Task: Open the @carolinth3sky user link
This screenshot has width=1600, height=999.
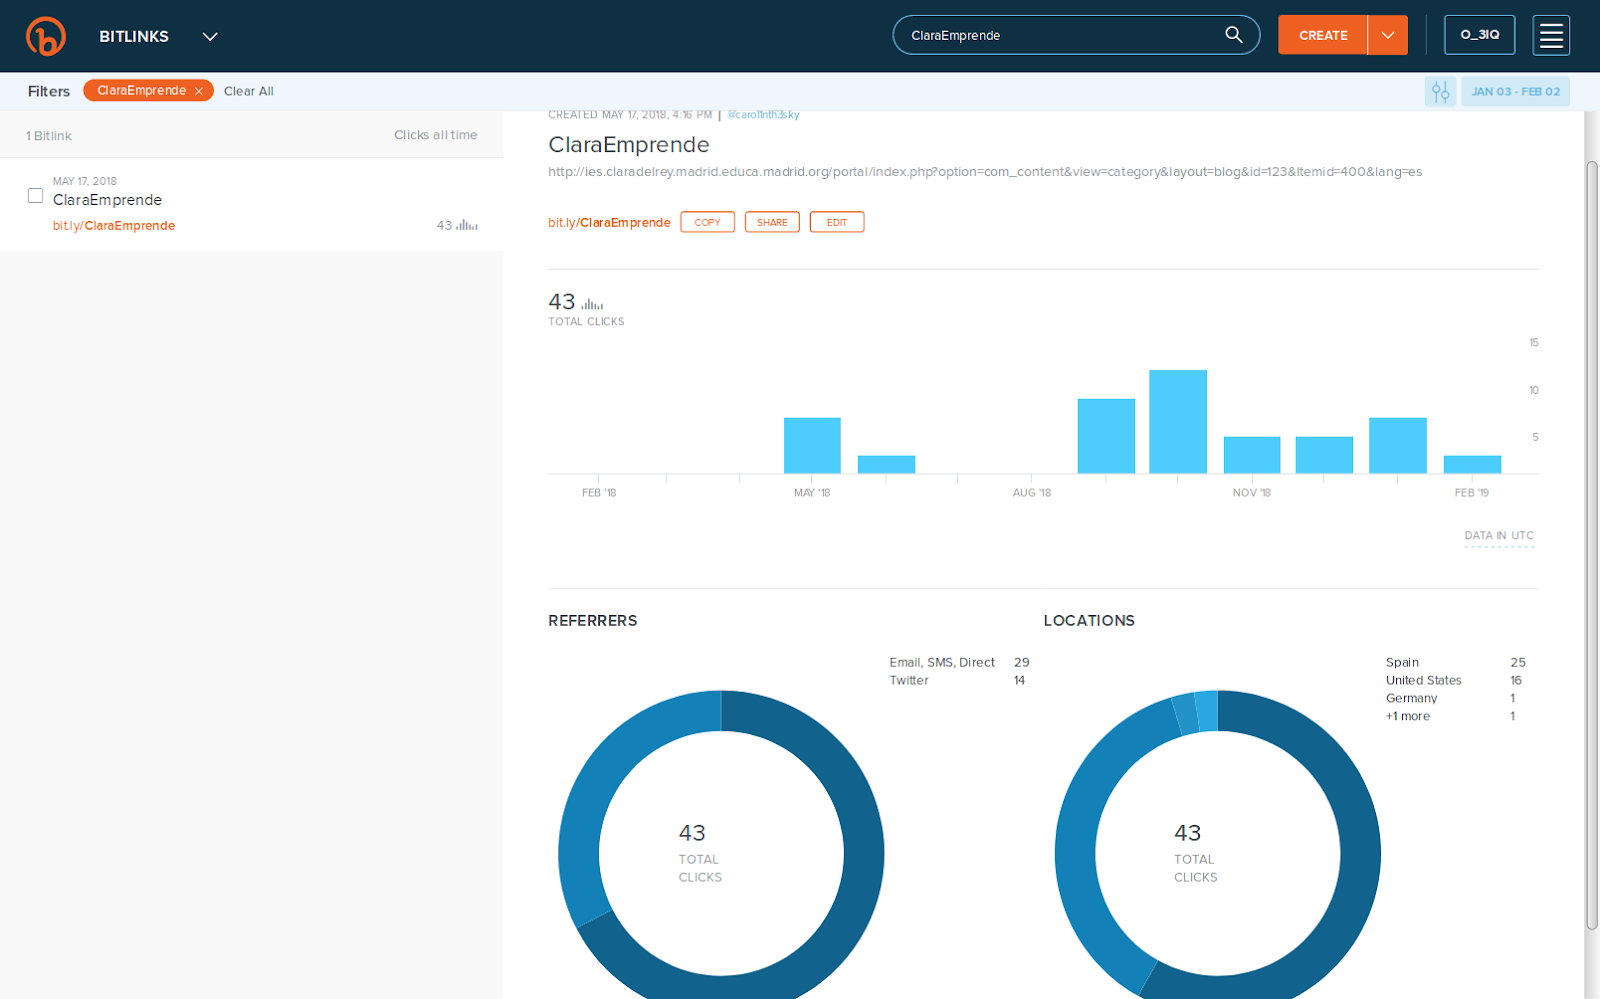Action: pos(763,115)
